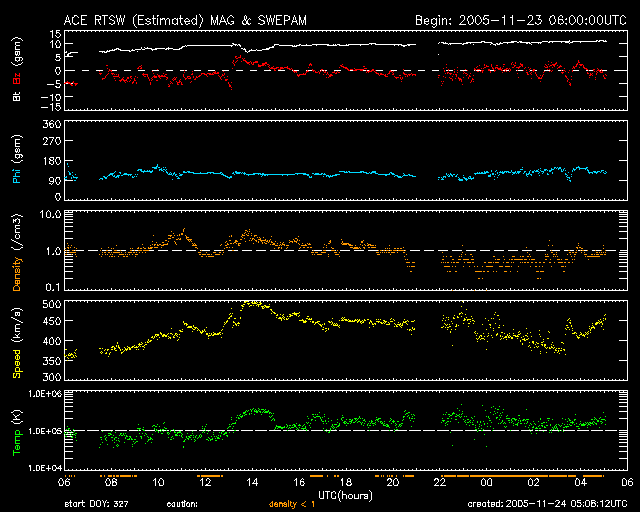This screenshot has height=512, width=640.
Task: Click the 'Begin: 2005-11-23 06:00:00UTC' timestamp
Action: 513,19
